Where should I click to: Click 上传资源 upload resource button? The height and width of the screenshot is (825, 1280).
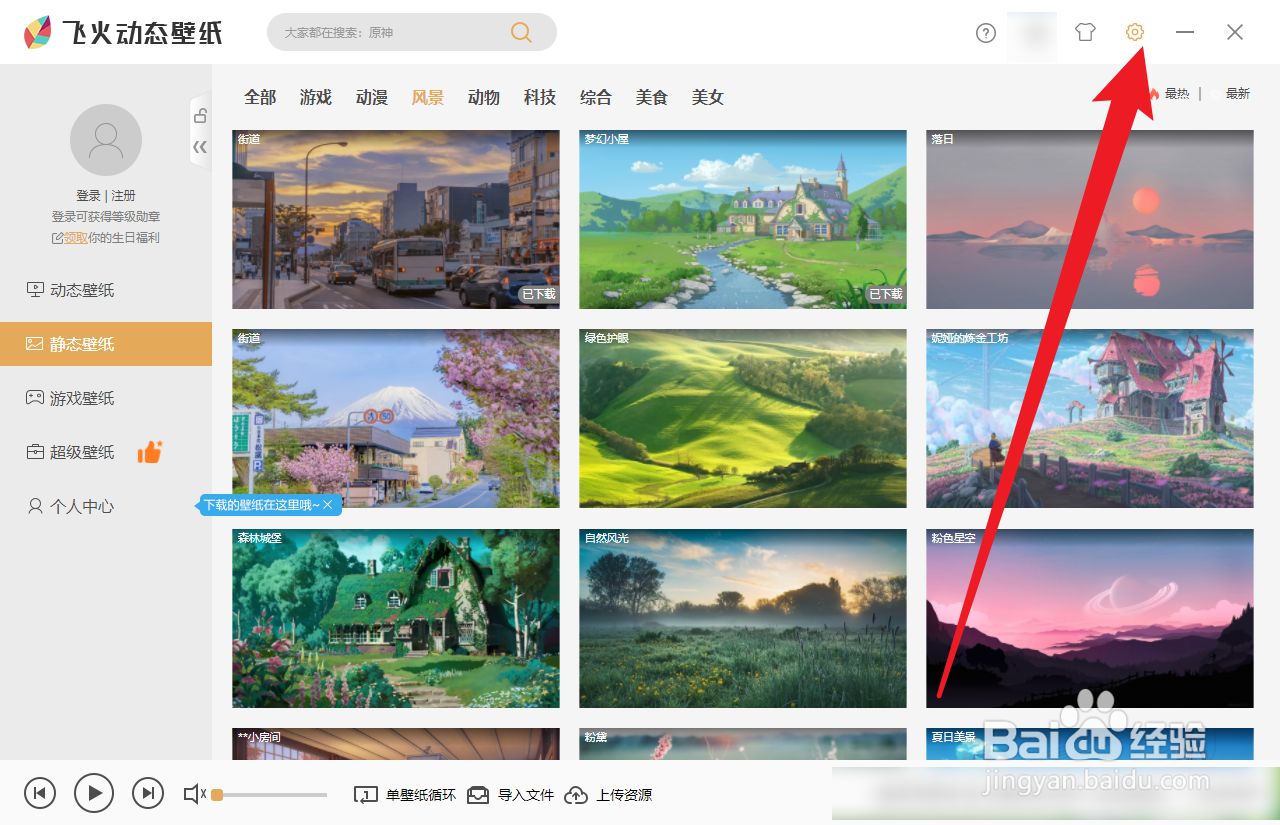click(x=608, y=795)
